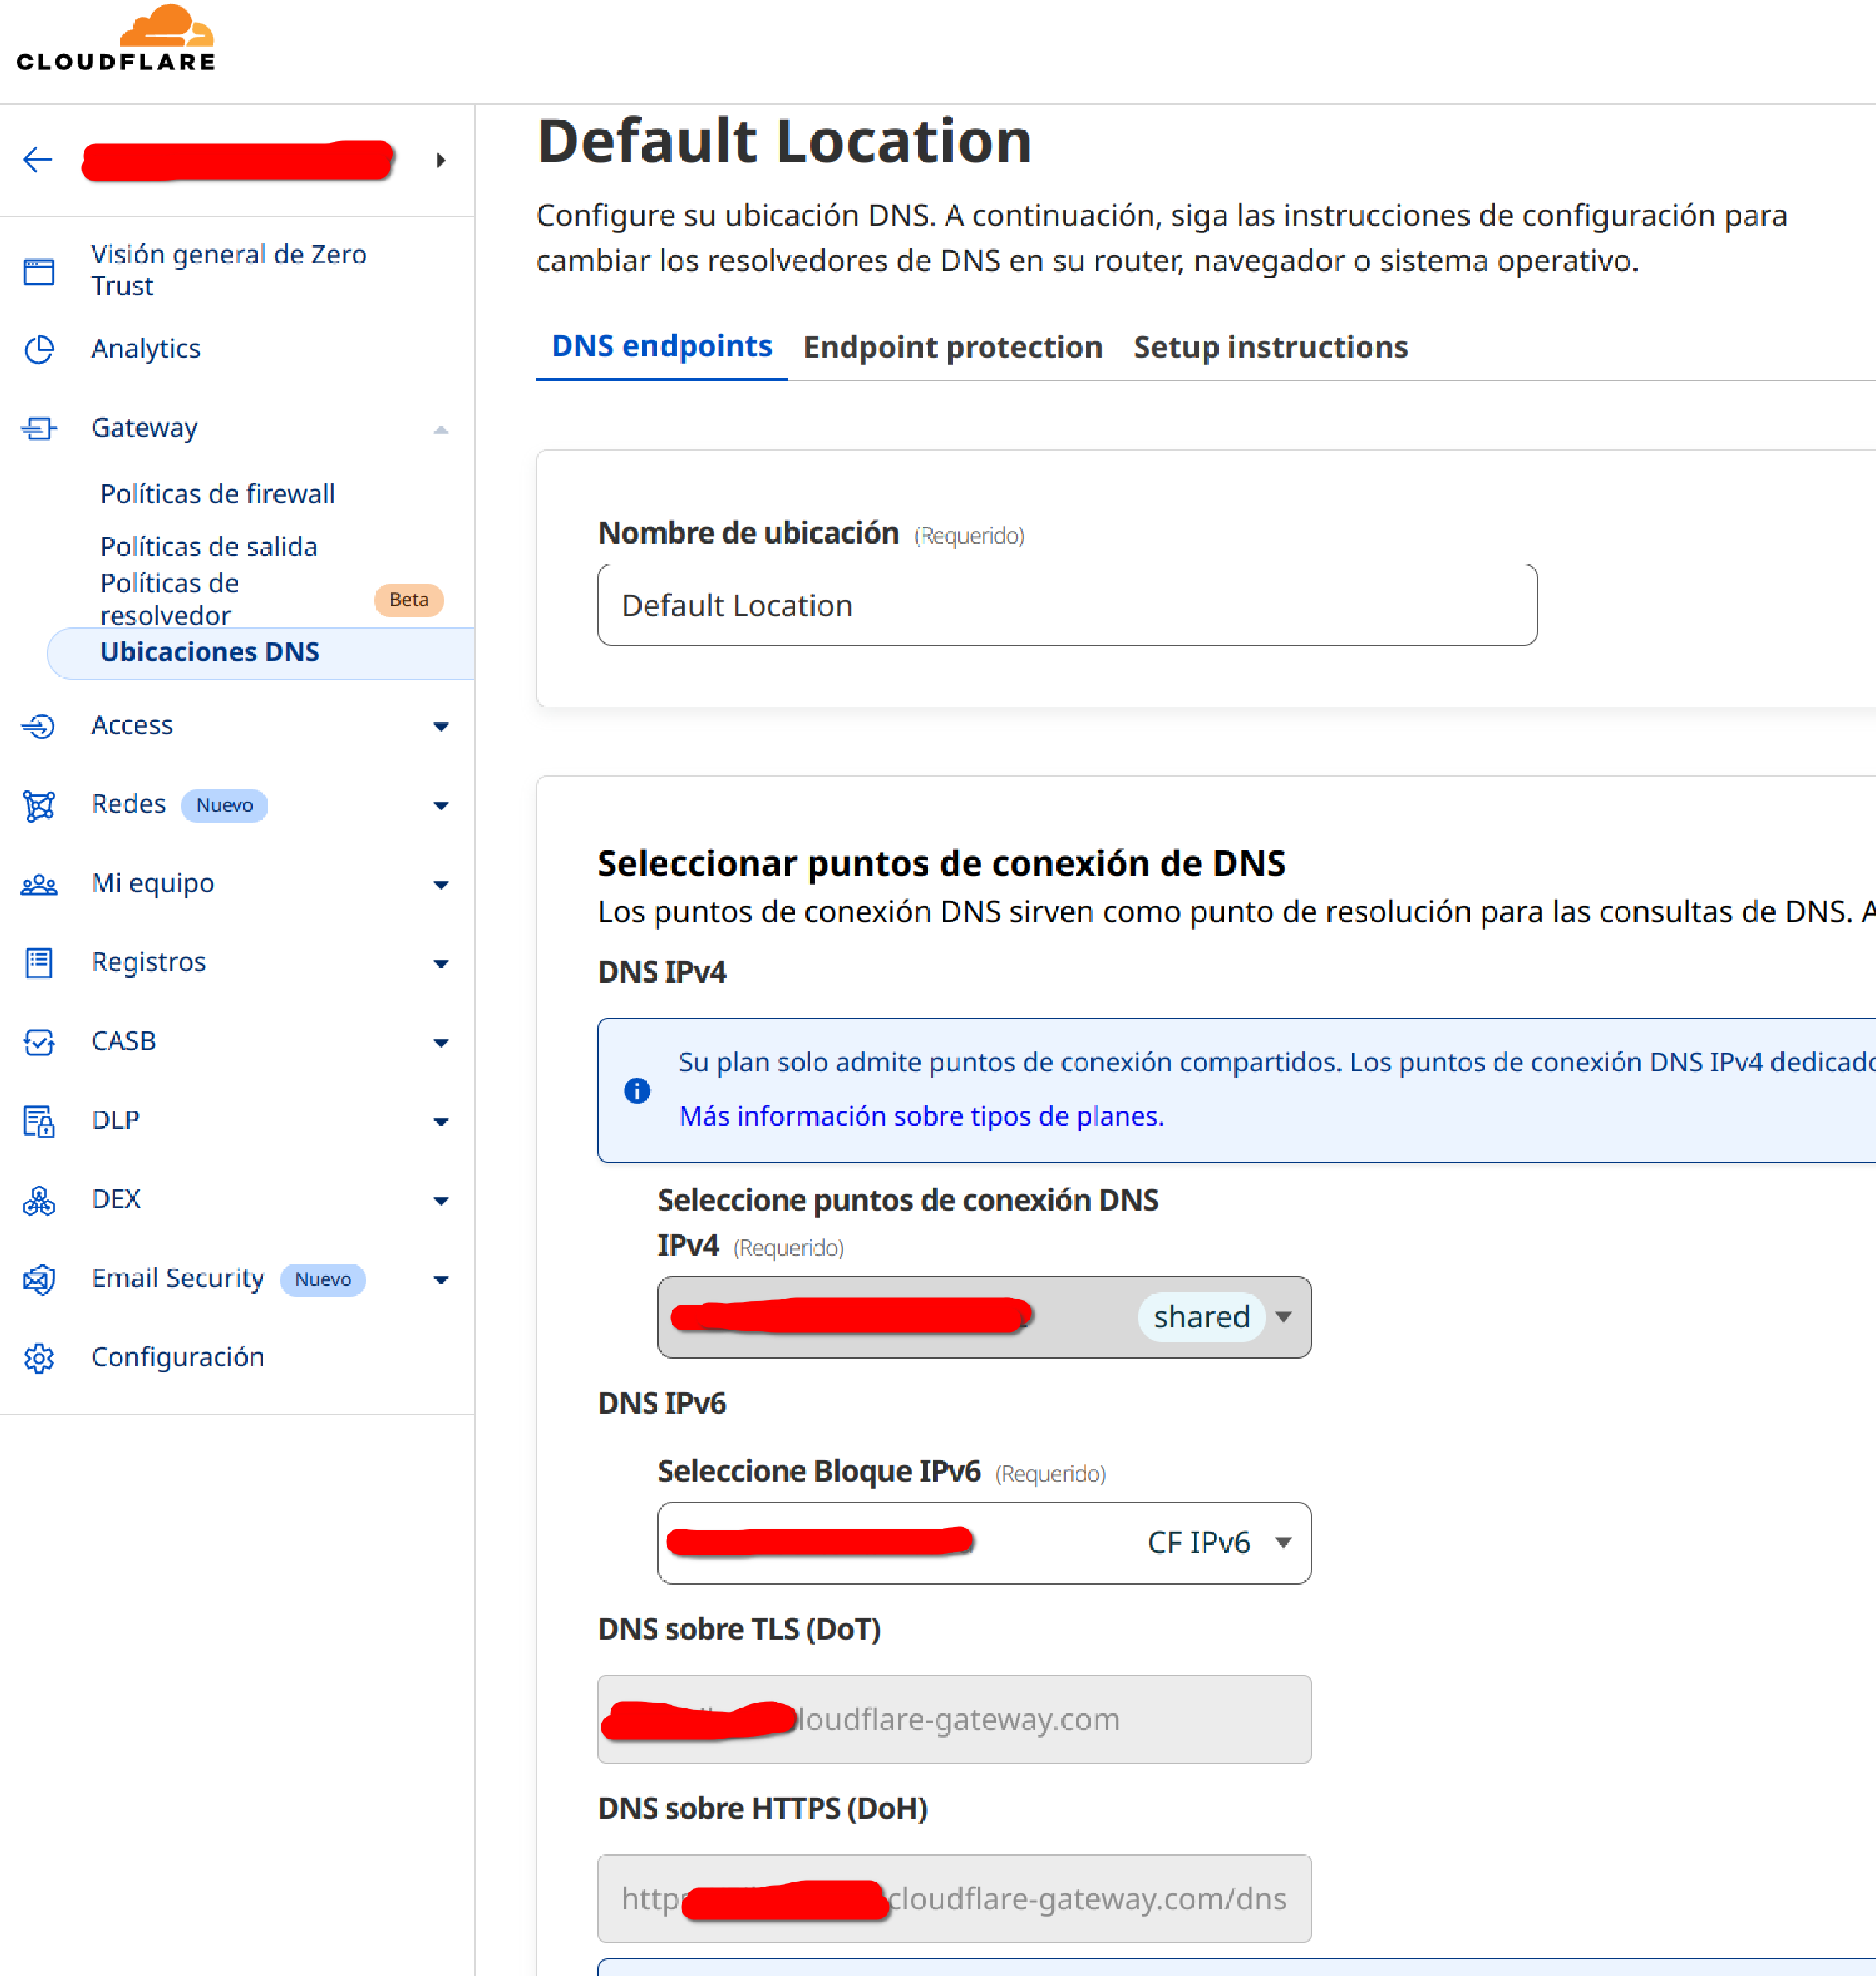Go to Políticas de firewall
The width and height of the screenshot is (1876, 1976).
pyautogui.click(x=217, y=494)
